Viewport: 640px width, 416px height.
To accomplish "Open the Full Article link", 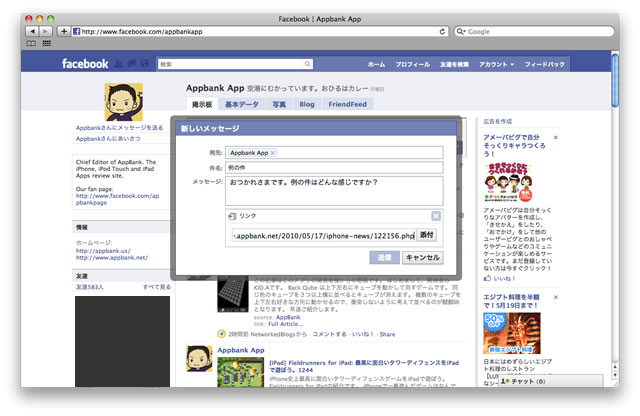I will [286, 324].
